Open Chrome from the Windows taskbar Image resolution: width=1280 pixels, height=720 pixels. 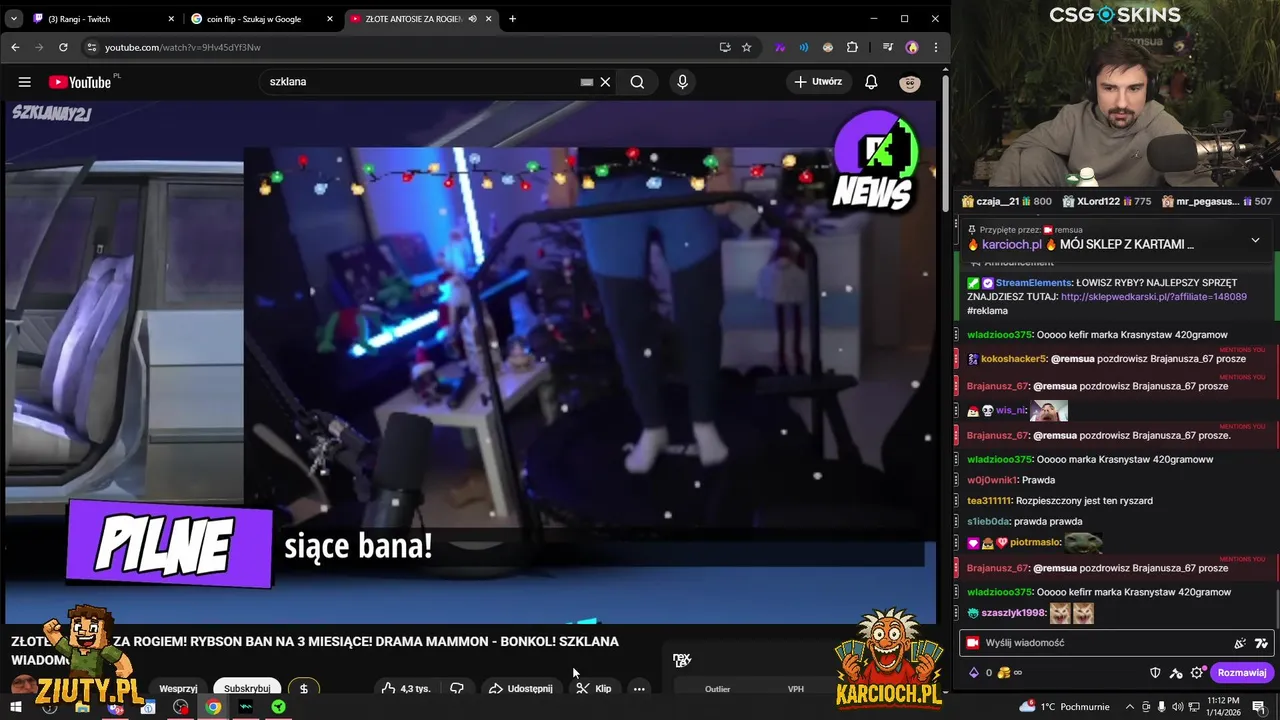point(213,707)
